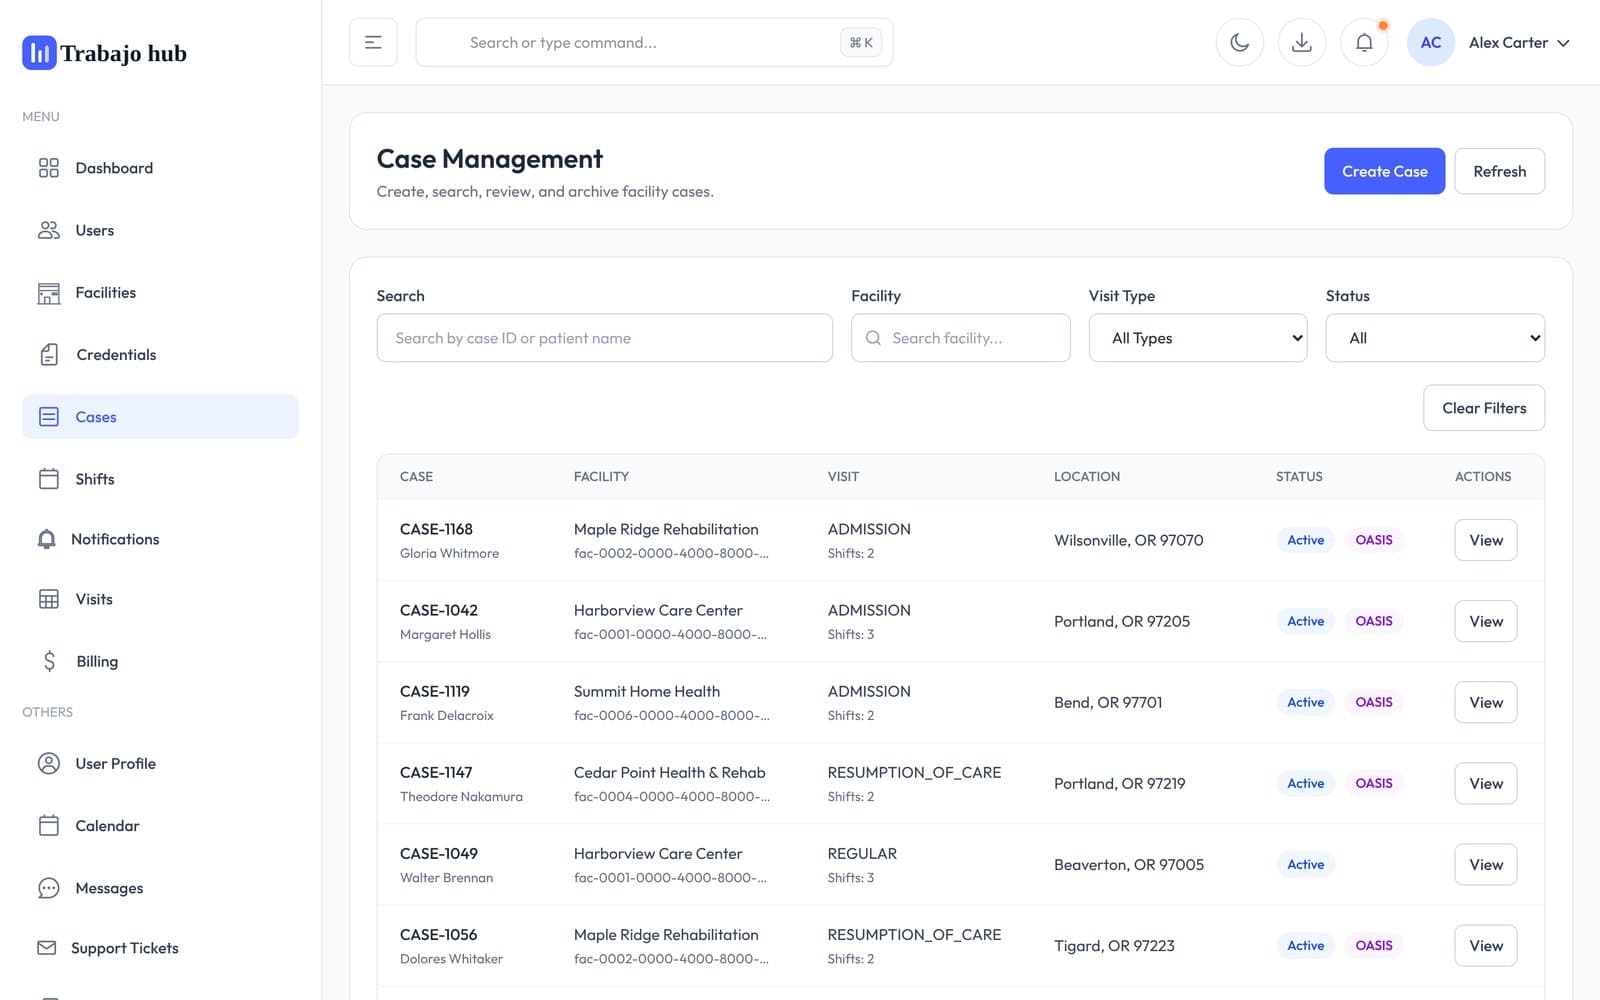1600x1000 pixels.
Task: View the CASE-1049 row
Action: 1485,864
